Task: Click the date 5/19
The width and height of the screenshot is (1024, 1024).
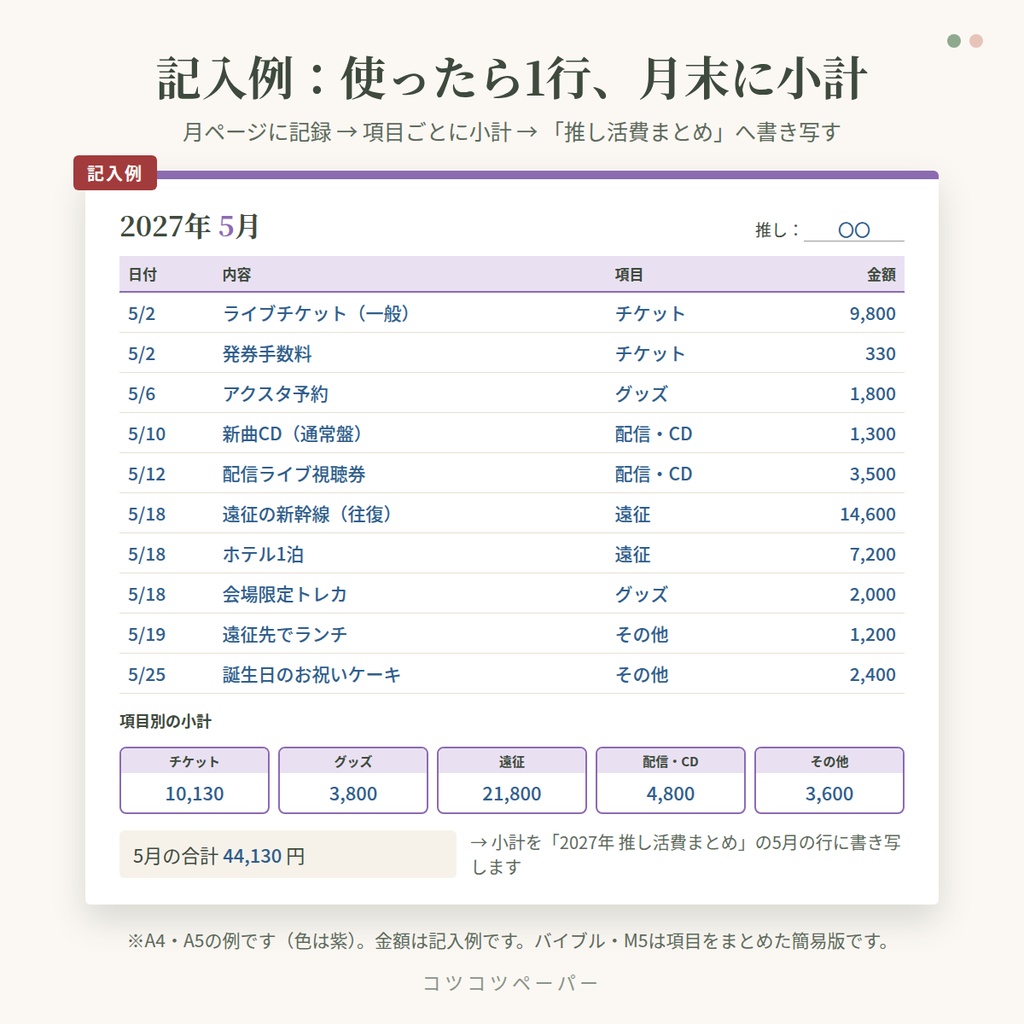Action: (x=147, y=635)
